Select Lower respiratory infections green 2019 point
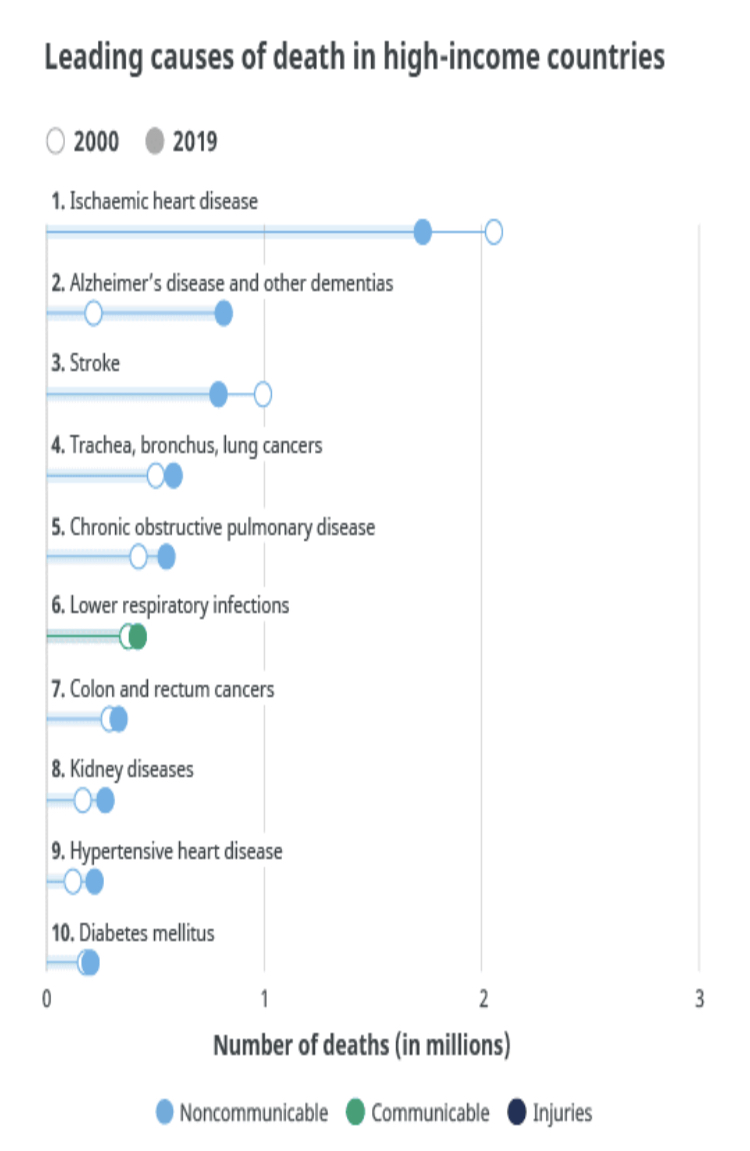The image size is (750, 1151). pyautogui.click(x=137, y=637)
